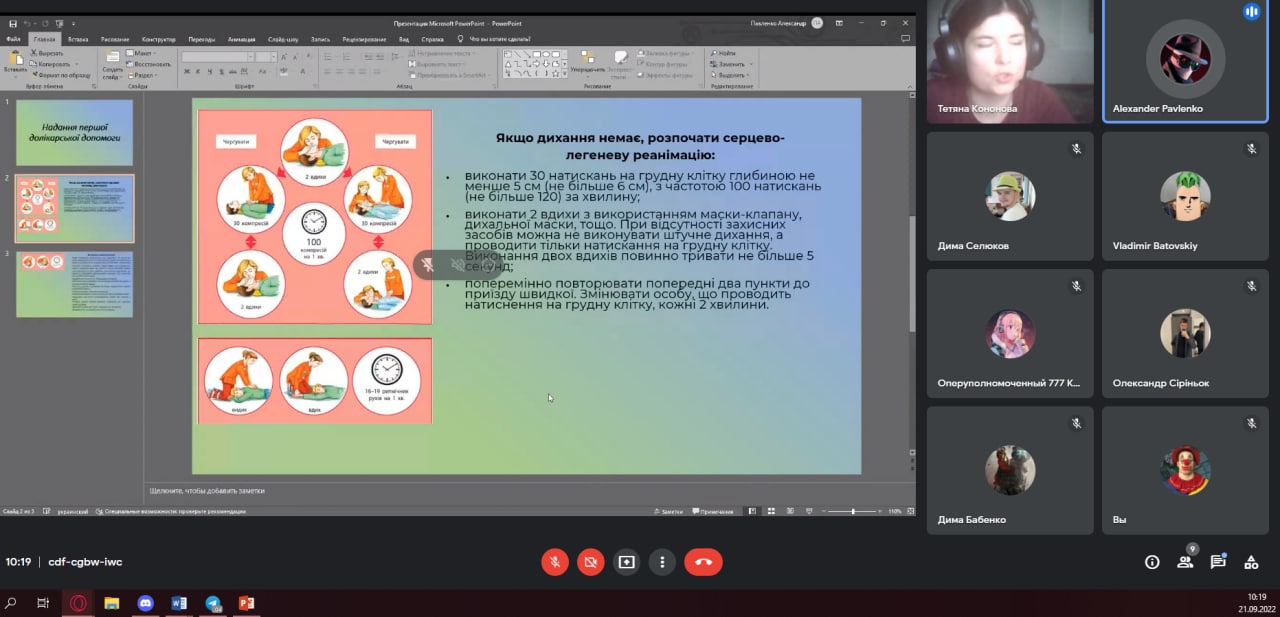
Task: Click Find (Найти) in the ribbon
Action: pyautogui.click(x=723, y=53)
